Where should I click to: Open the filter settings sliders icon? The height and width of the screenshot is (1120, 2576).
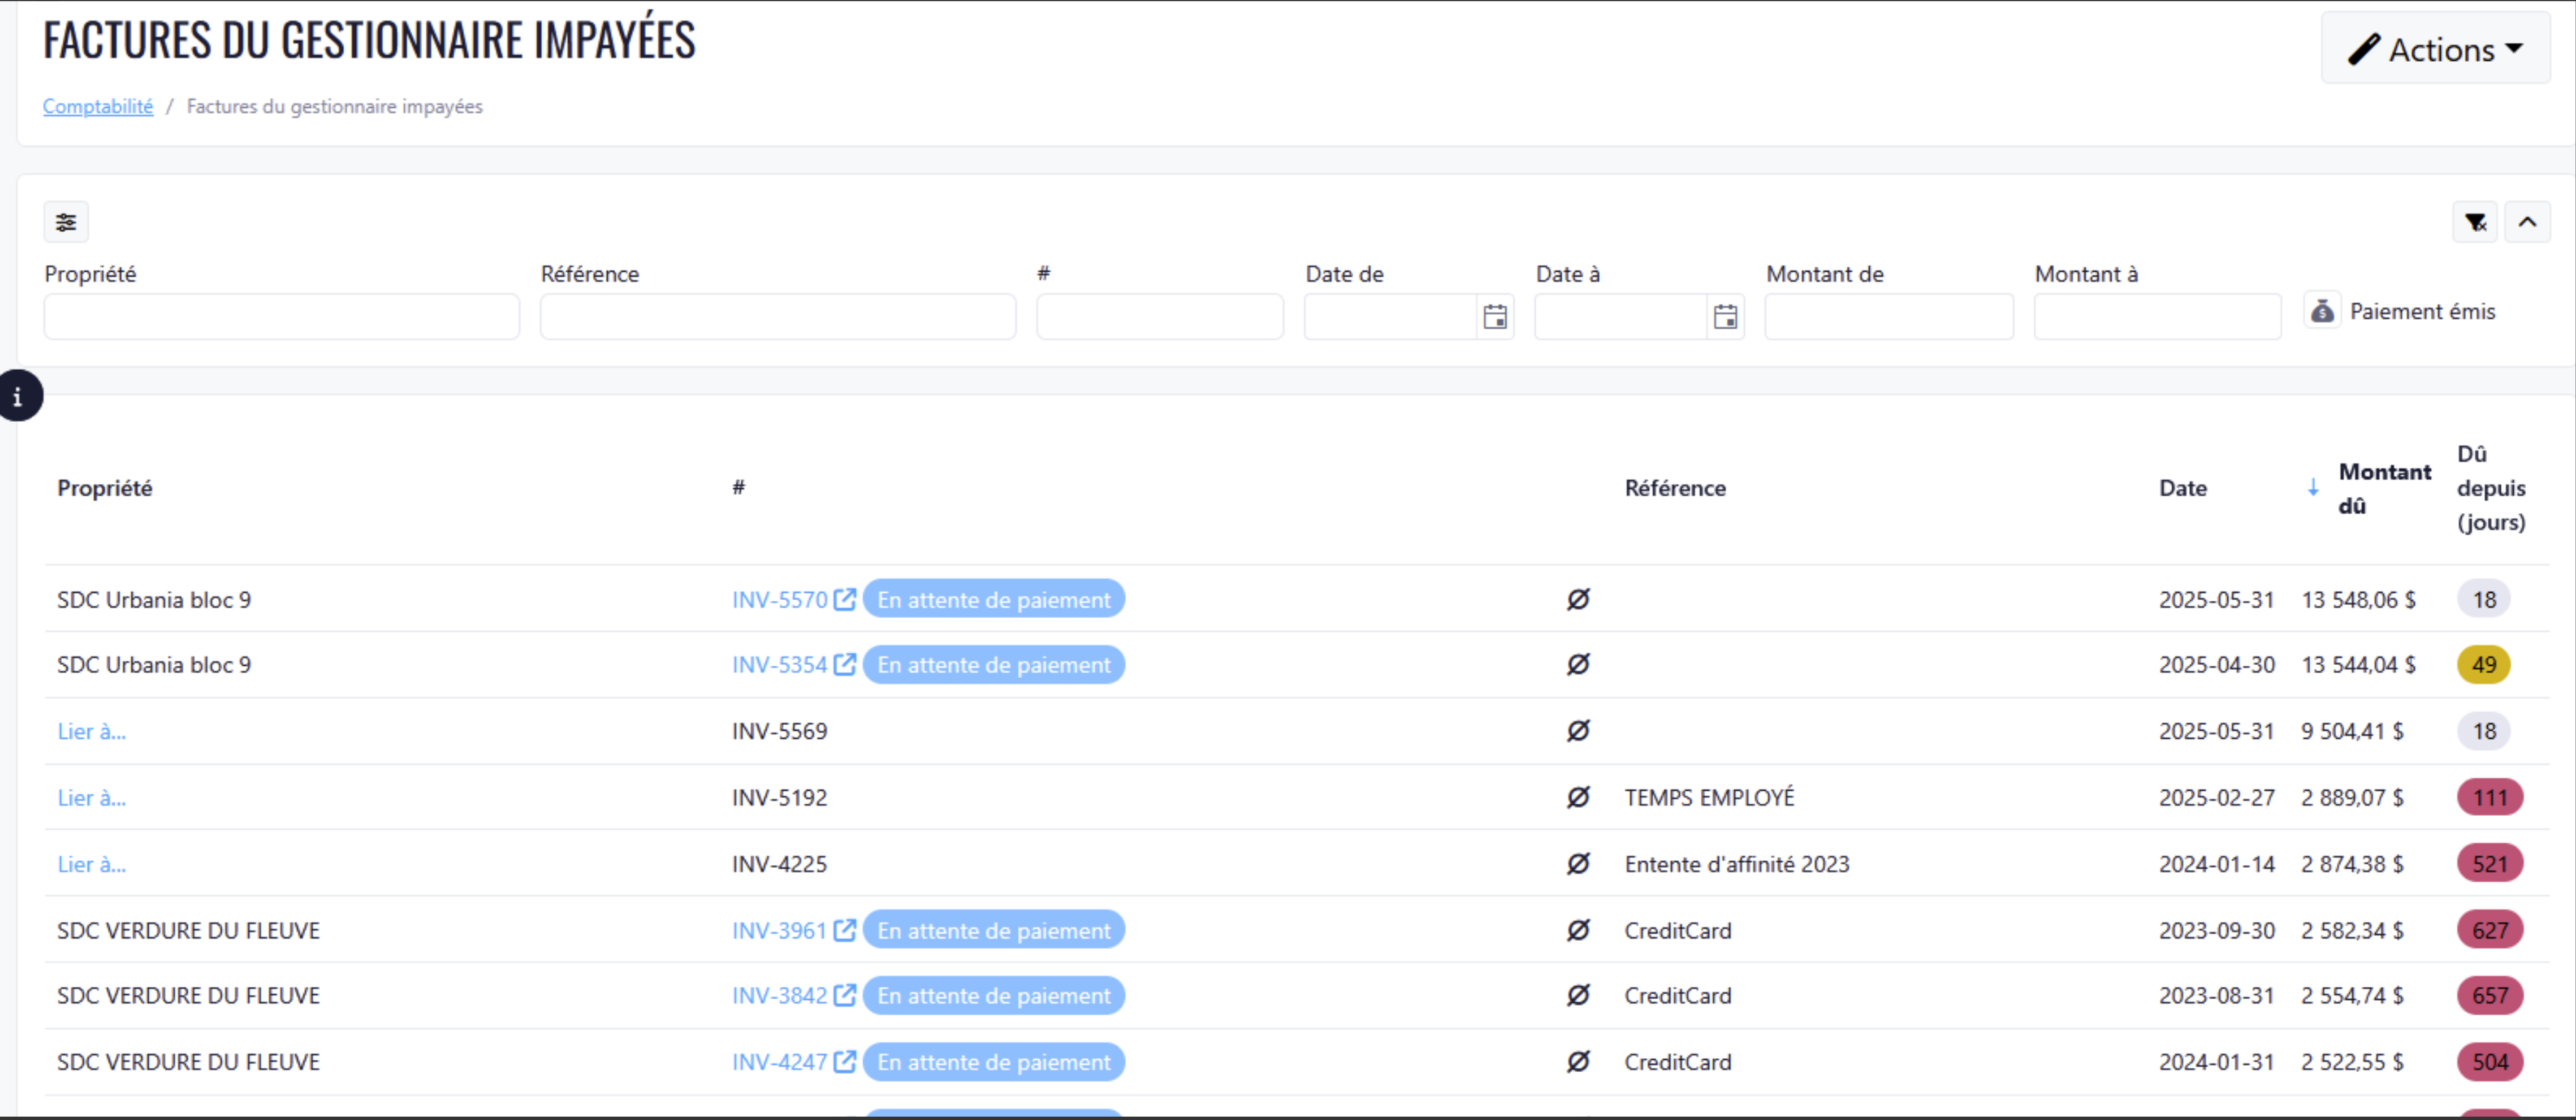pyautogui.click(x=66, y=222)
